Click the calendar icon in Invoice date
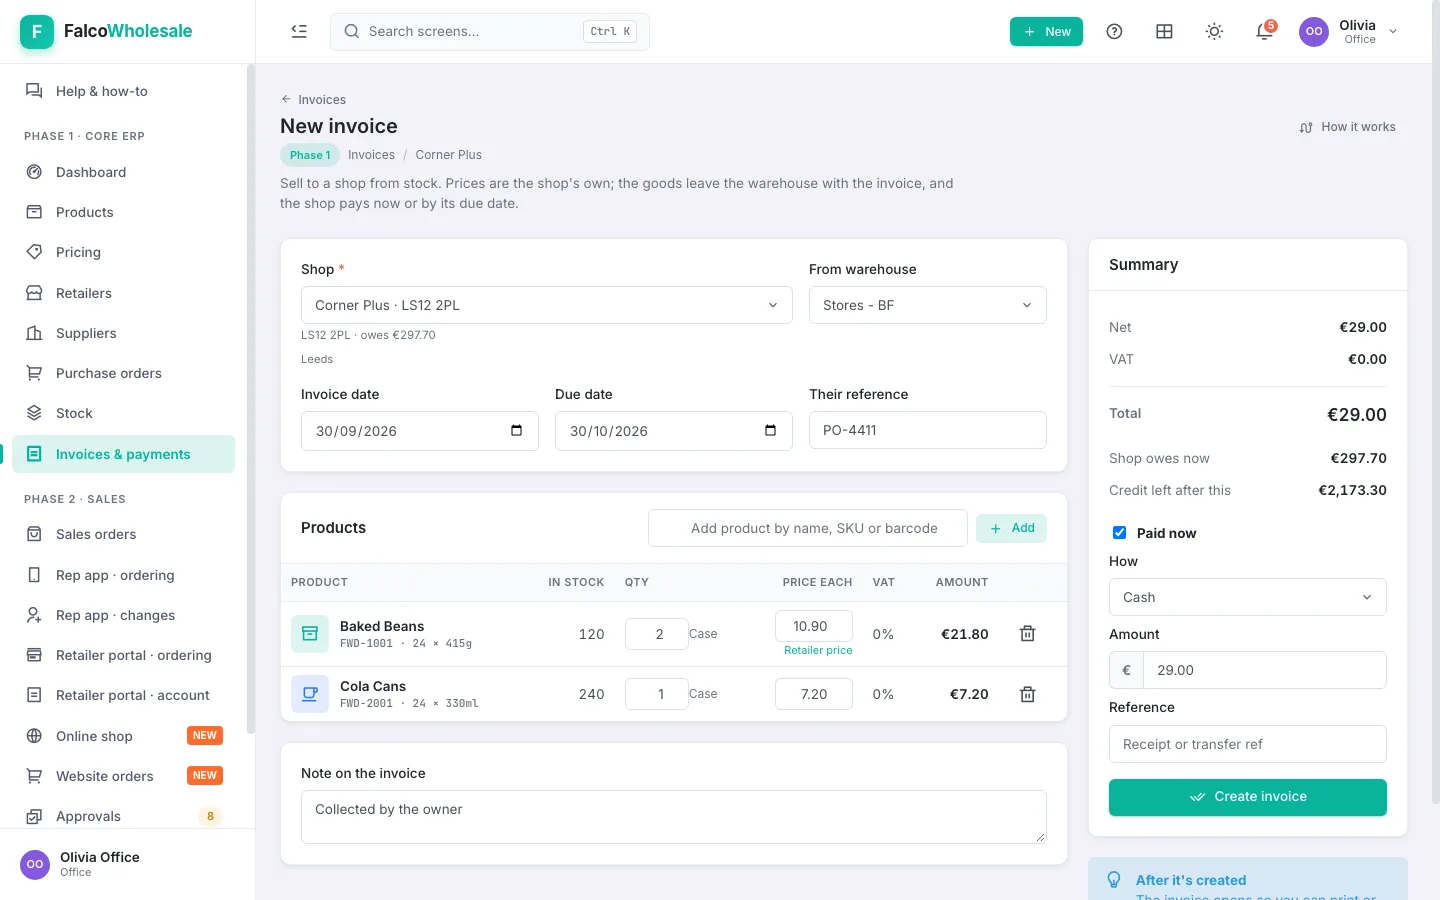Image resolution: width=1440 pixels, height=900 pixels. (x=517, y=431)
